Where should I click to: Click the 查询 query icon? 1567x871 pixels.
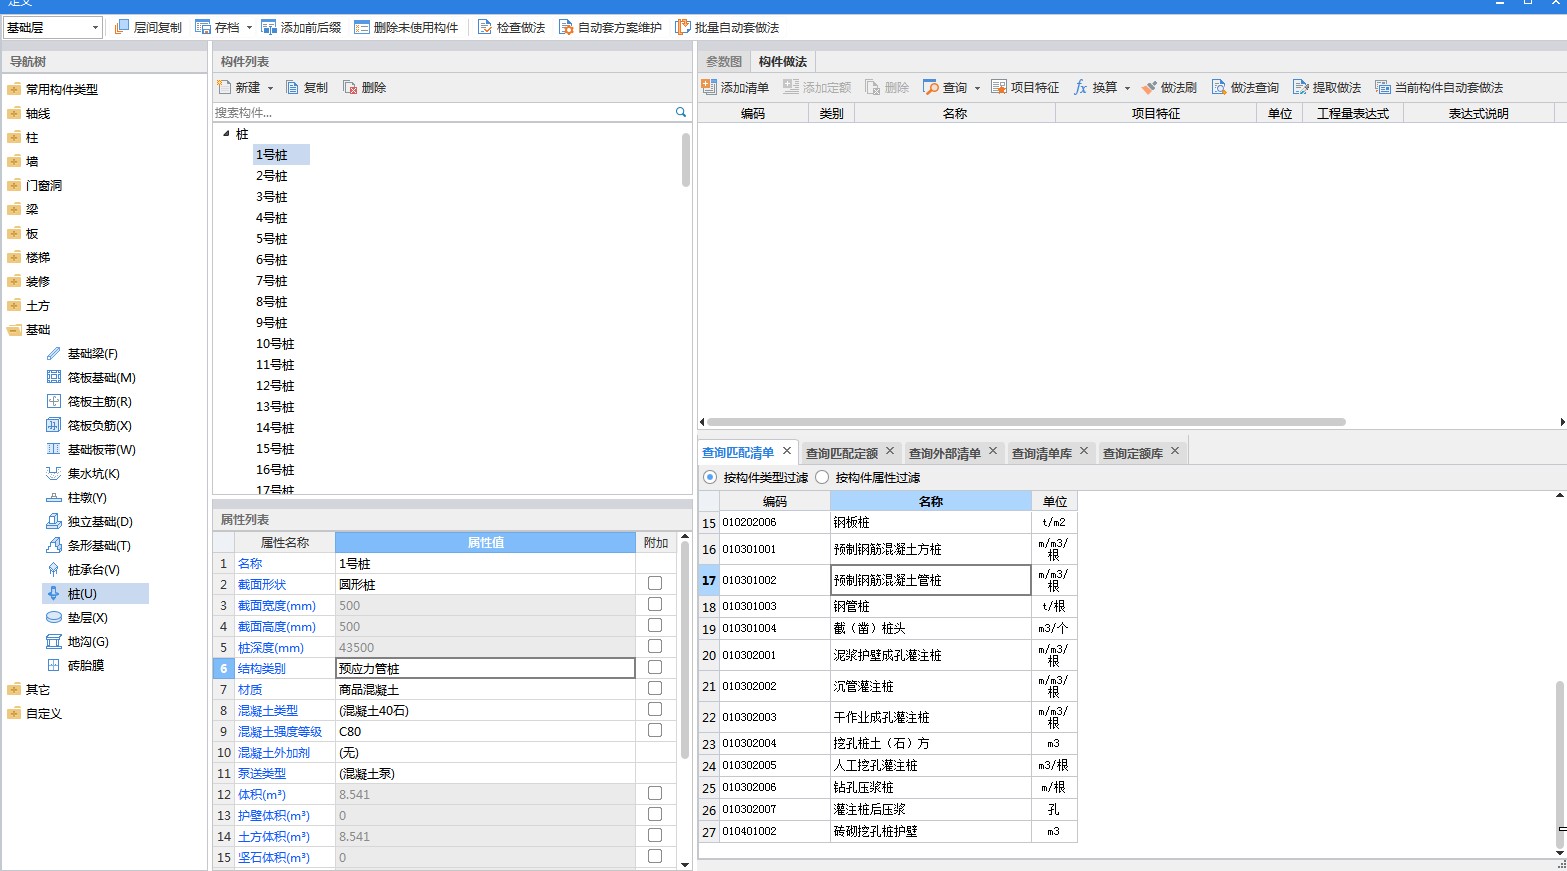(x=931, y=87)
